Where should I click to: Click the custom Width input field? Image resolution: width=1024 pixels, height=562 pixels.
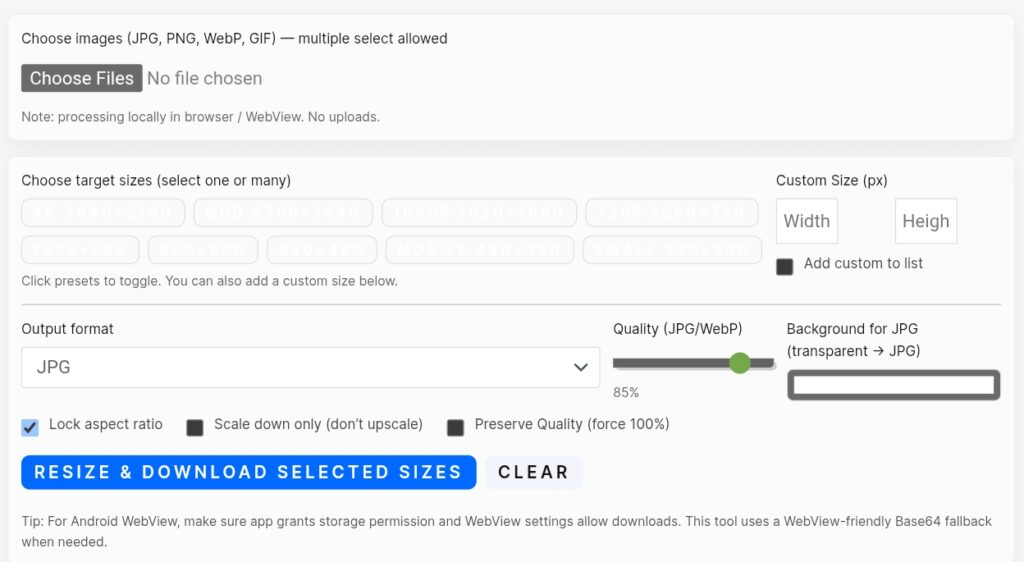[806, 222]
